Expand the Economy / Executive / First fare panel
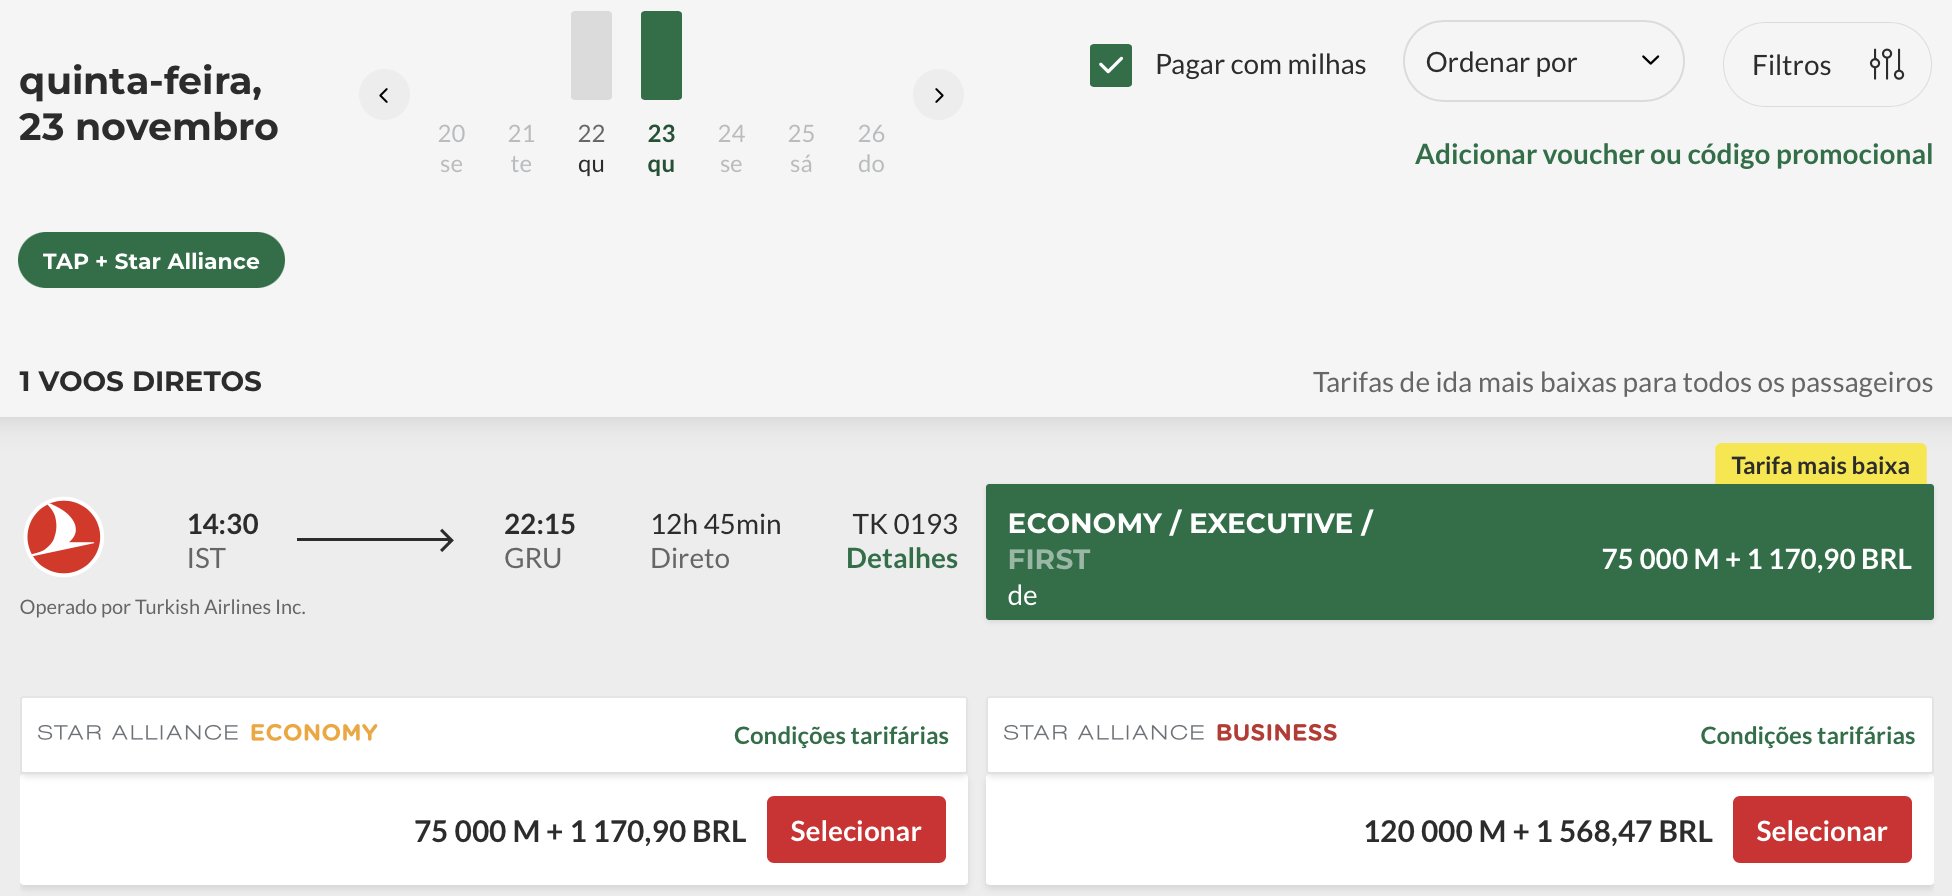The width and height of the screenshot is (1952, 896). click(1459, 552)
